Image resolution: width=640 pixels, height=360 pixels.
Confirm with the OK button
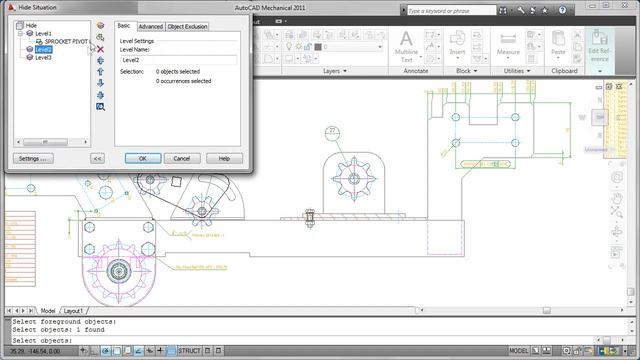(x=143, y=158)
